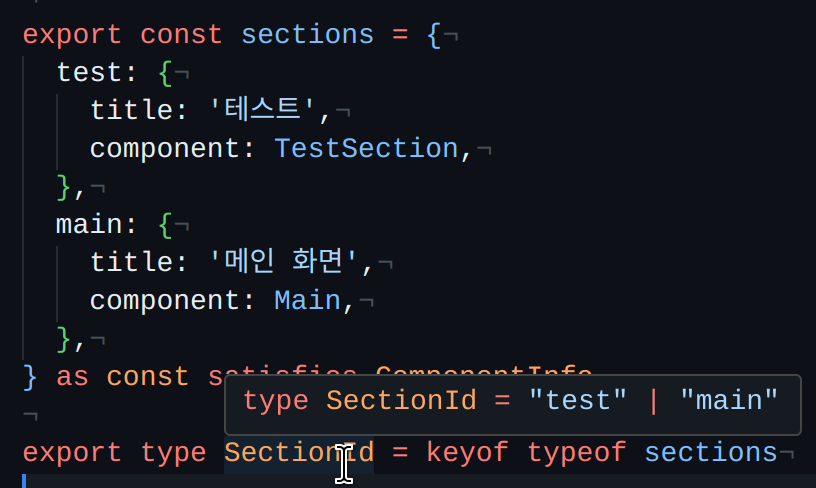Click the '테스트' title string
This screenshot has width=816, height=488.
[x=262, y=110]
